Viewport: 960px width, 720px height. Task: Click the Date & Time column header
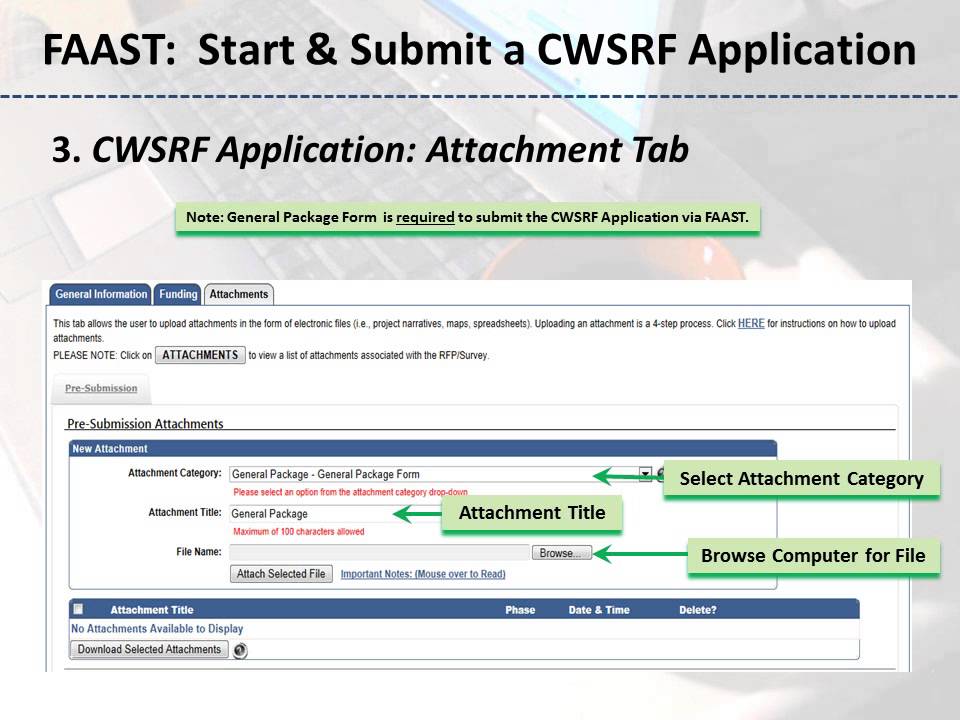(x=599, y=610)
